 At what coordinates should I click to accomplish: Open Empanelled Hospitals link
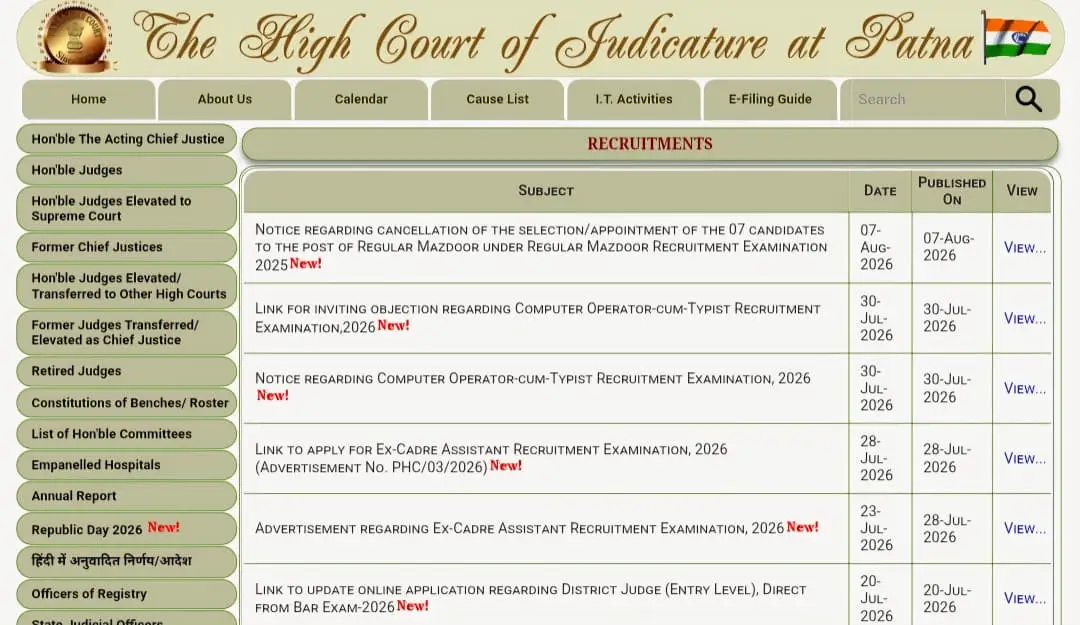(x=127, y=464)
